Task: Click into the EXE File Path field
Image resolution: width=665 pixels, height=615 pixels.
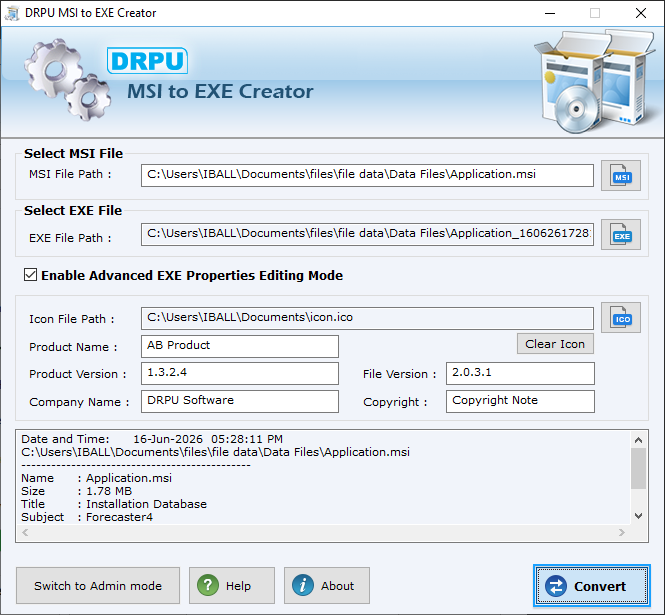Action: pyautogui.click(x=367, y=235)
